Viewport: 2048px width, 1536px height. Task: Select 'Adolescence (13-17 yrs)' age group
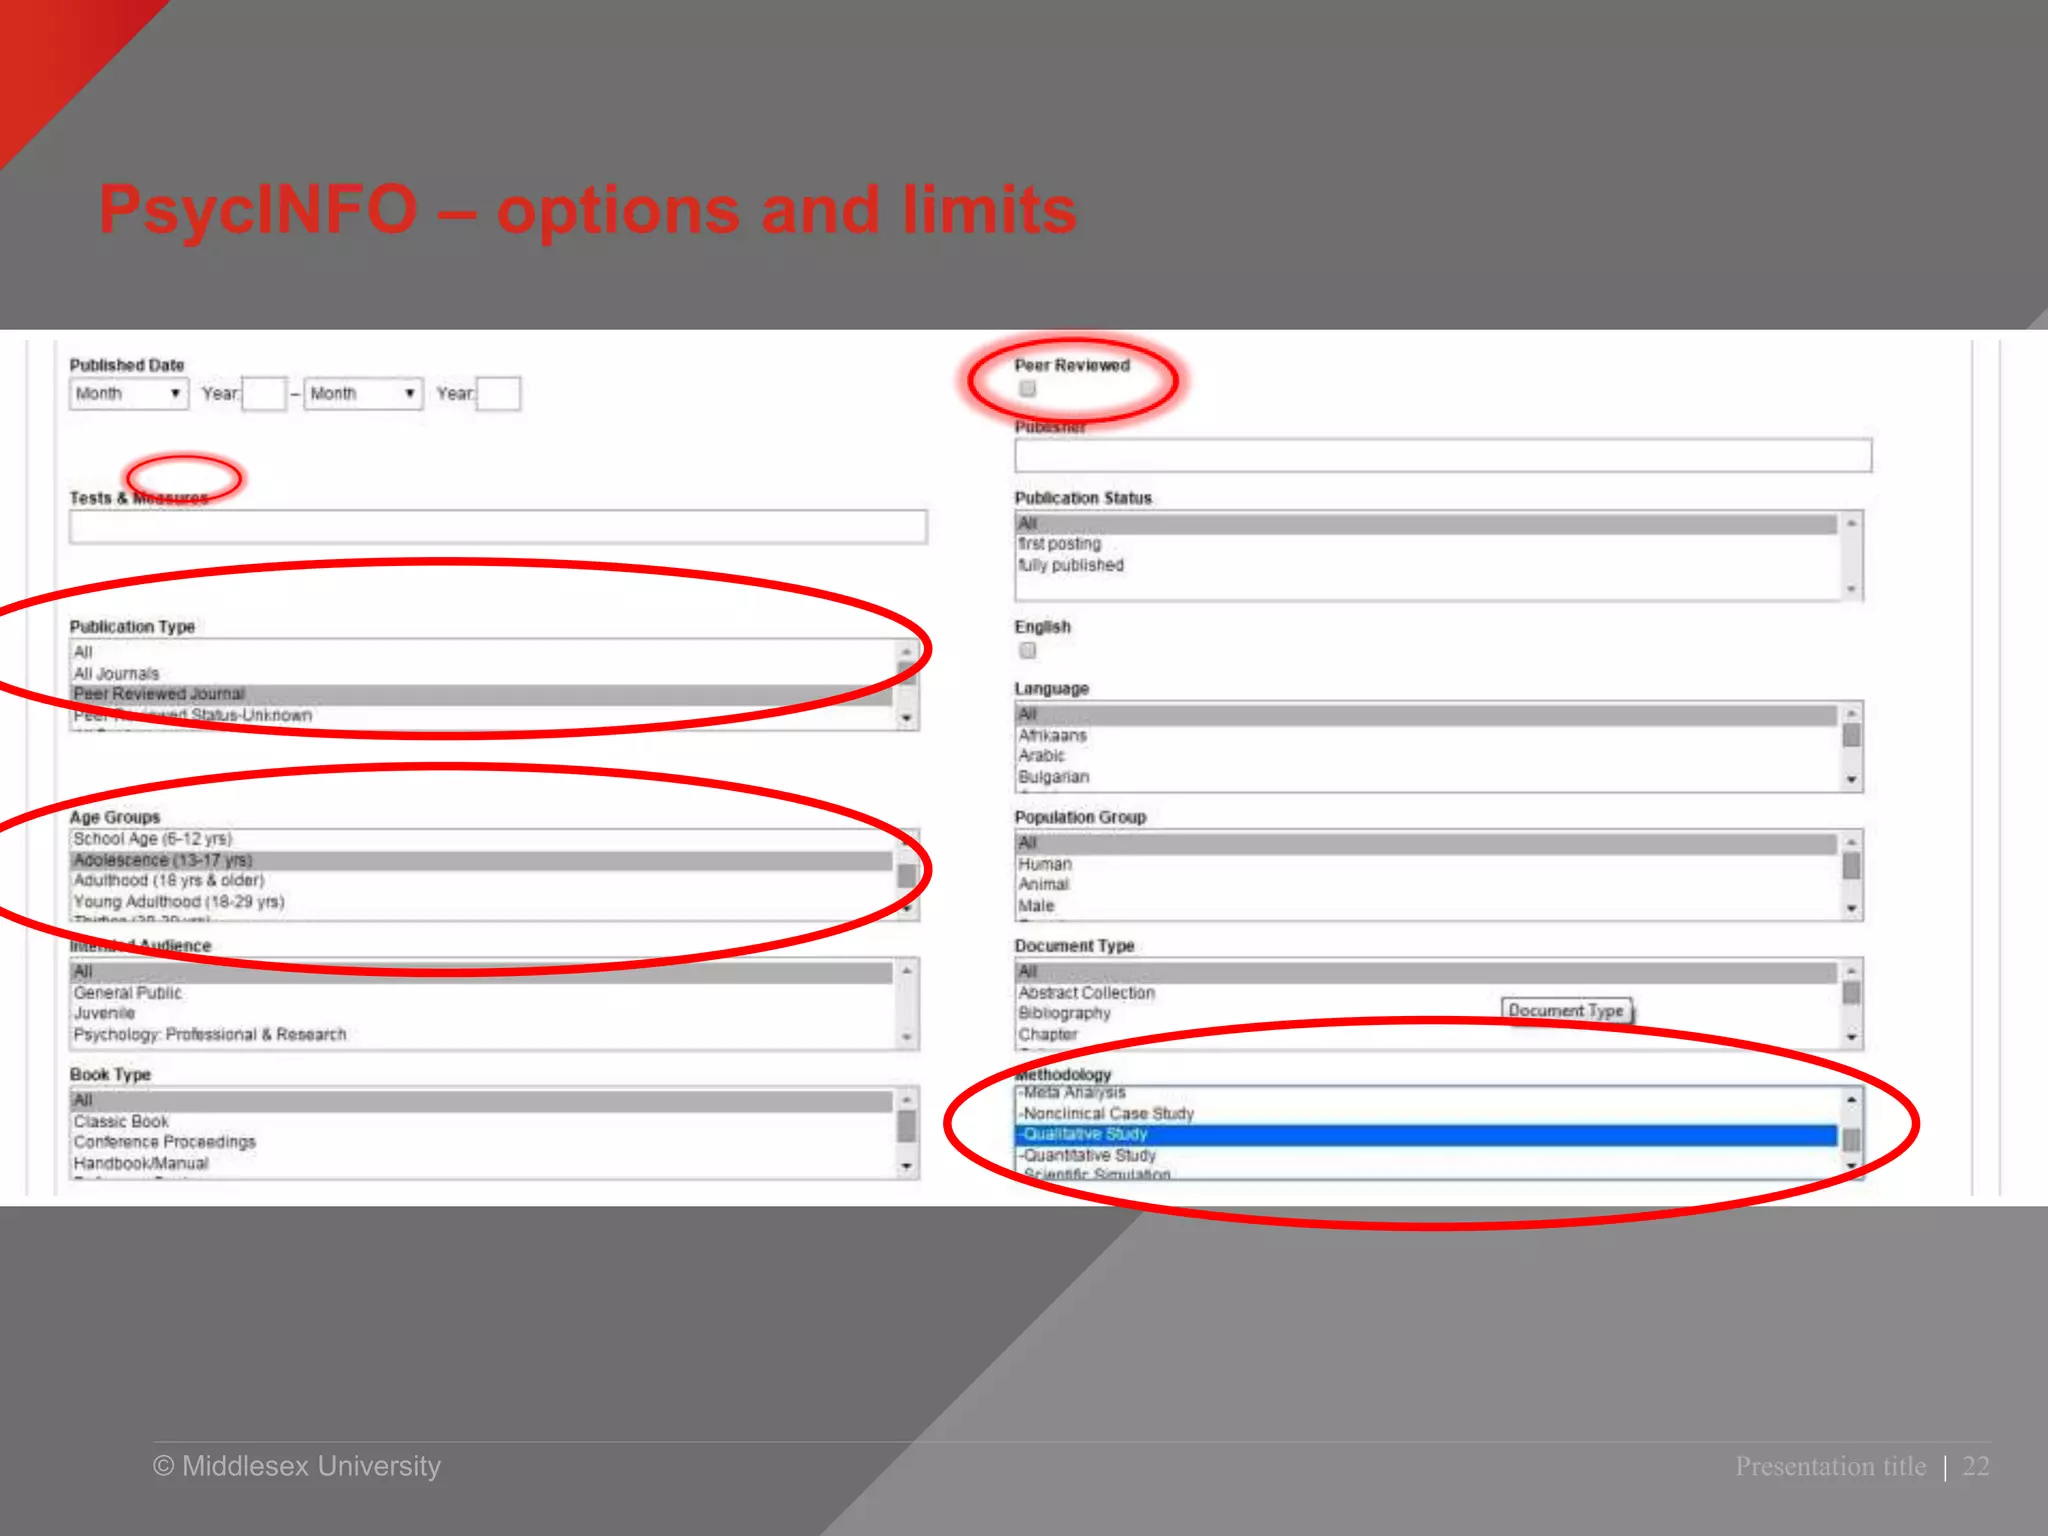point(482,860)
